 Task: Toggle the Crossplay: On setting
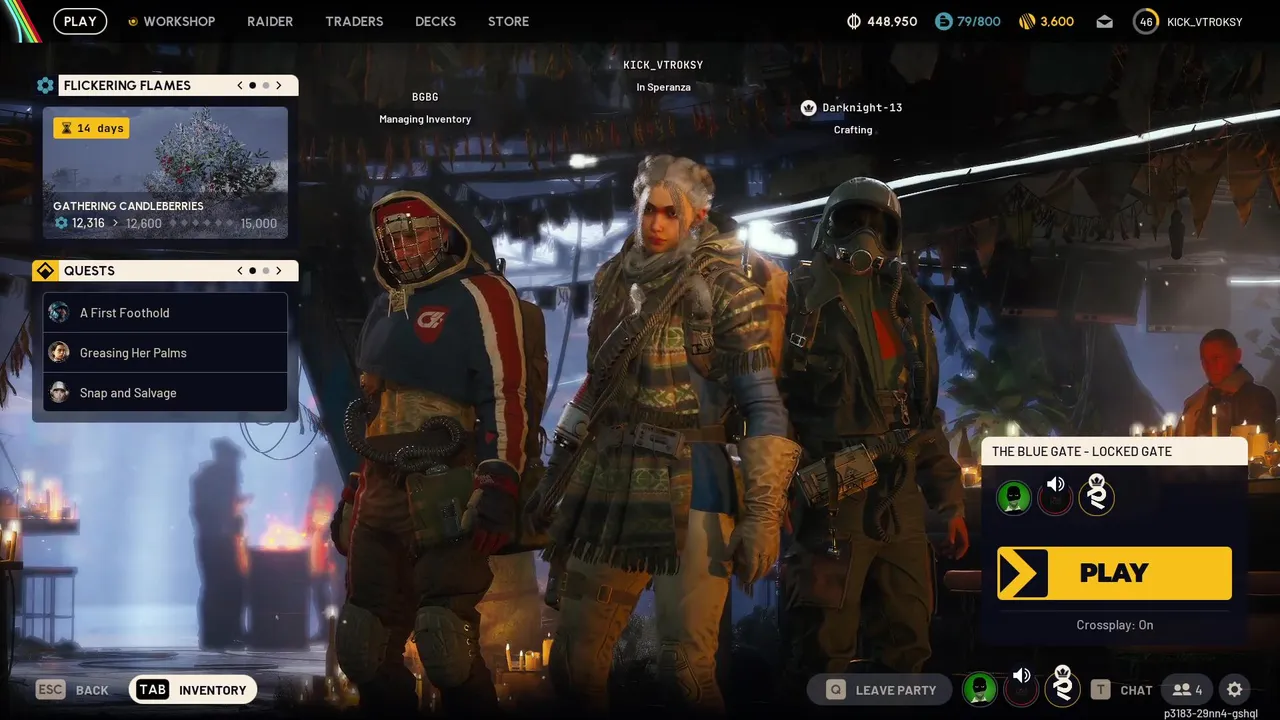(1114, 625)
